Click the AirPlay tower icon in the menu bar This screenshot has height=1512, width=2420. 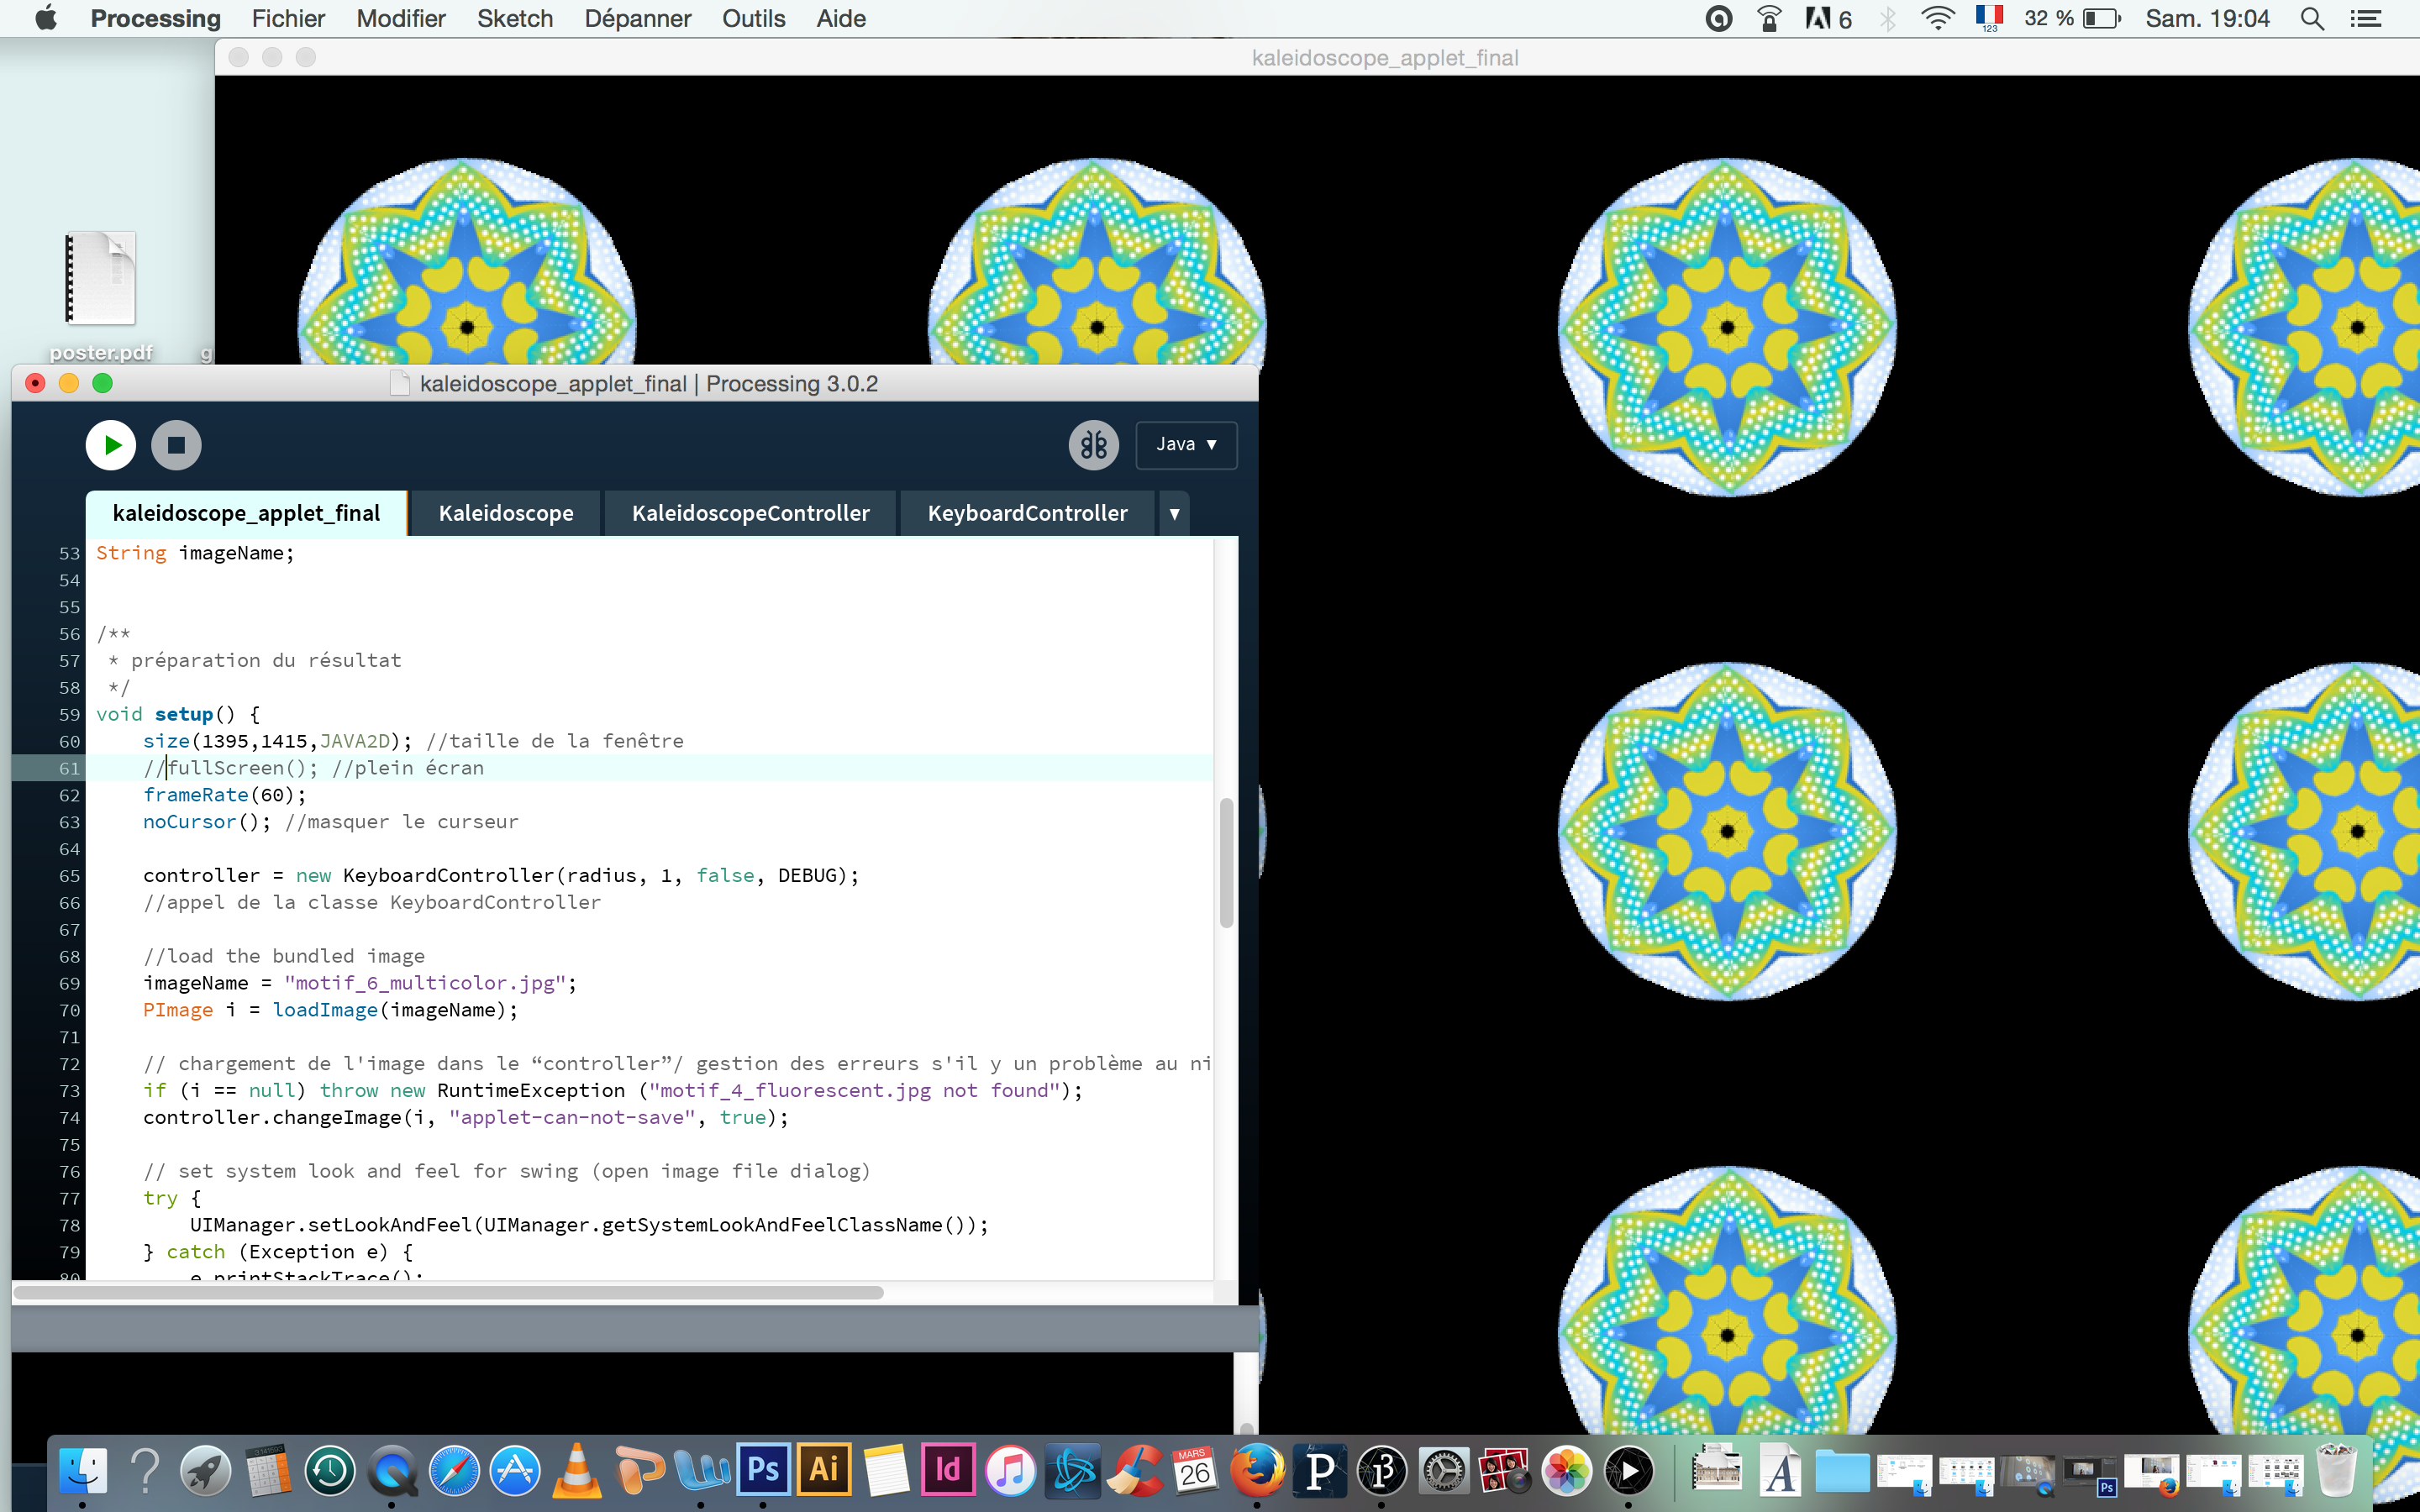point(1768,18)
